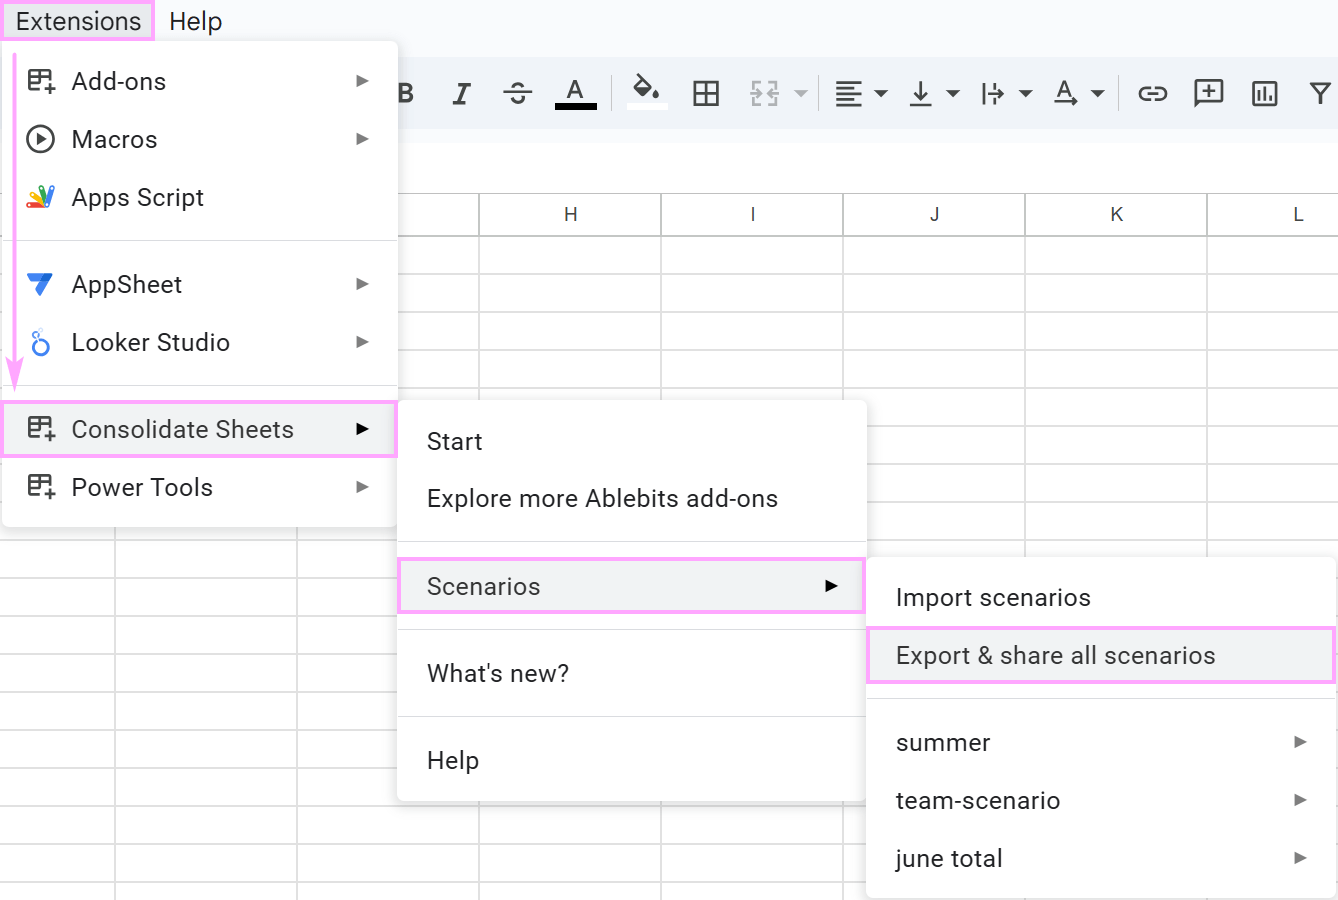Expand team-scenario submenu arrow
Screen dimensions: 1338x900
tap(1300, 799)
